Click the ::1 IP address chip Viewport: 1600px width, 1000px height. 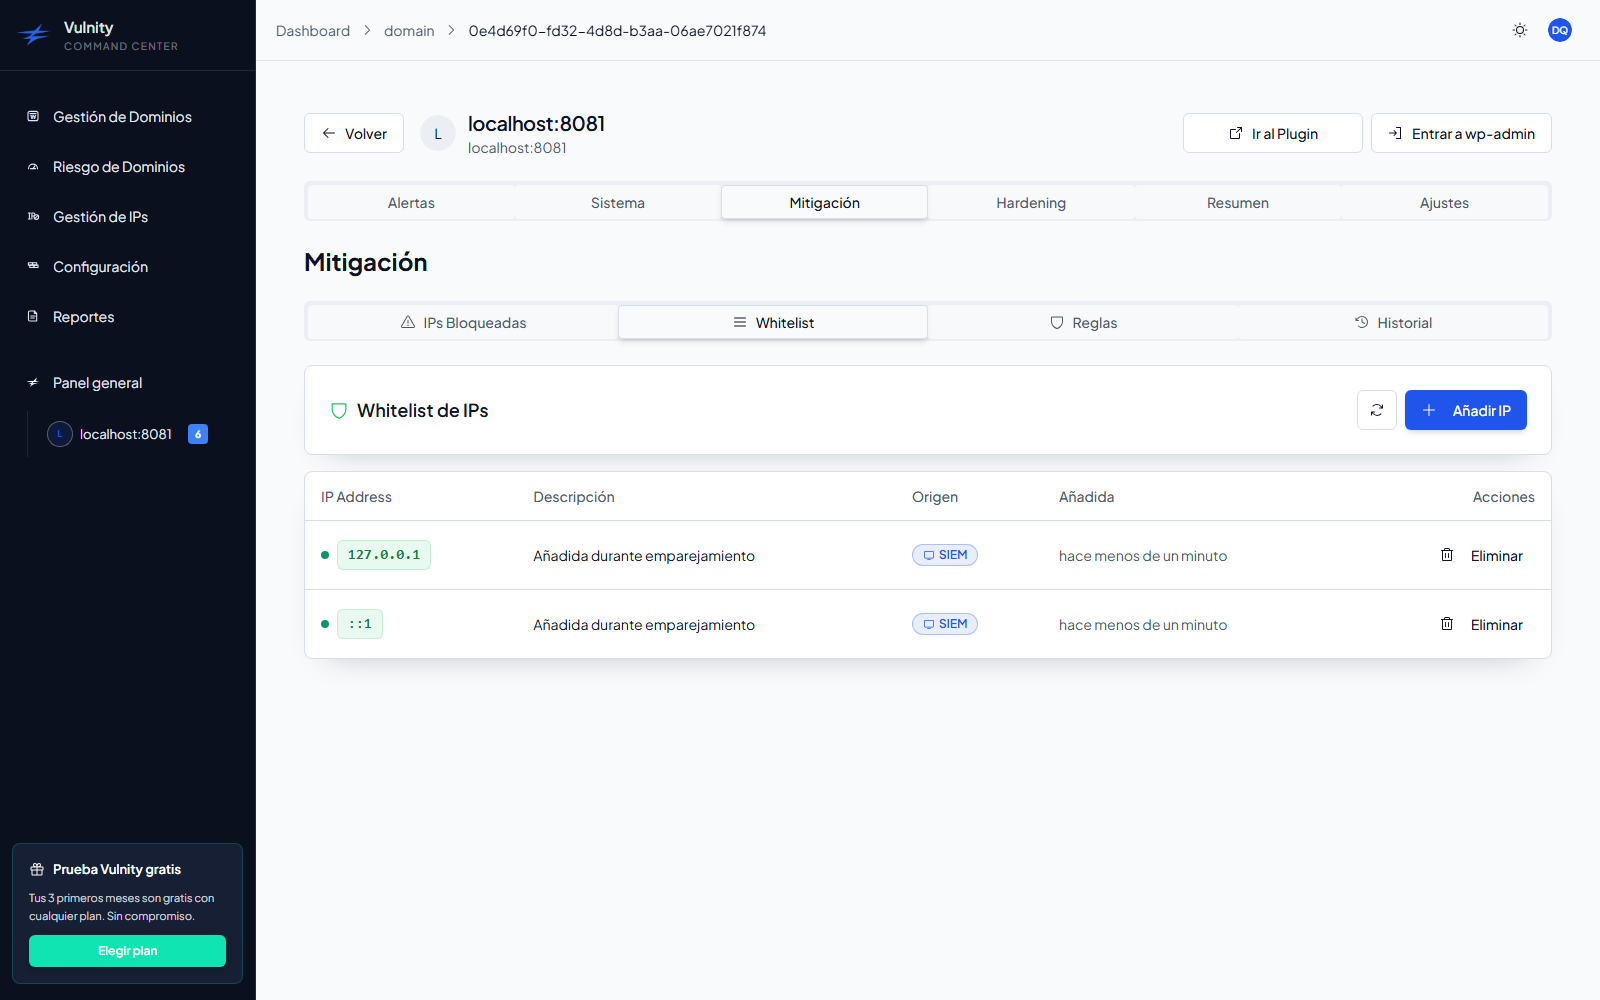pos(360,624)
